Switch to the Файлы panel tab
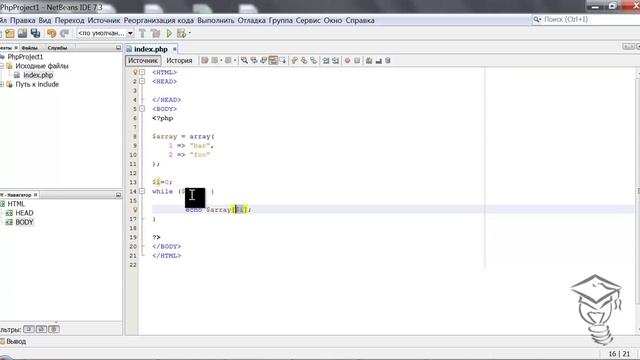This screenshot has height=360, width=640. (29, 48)
